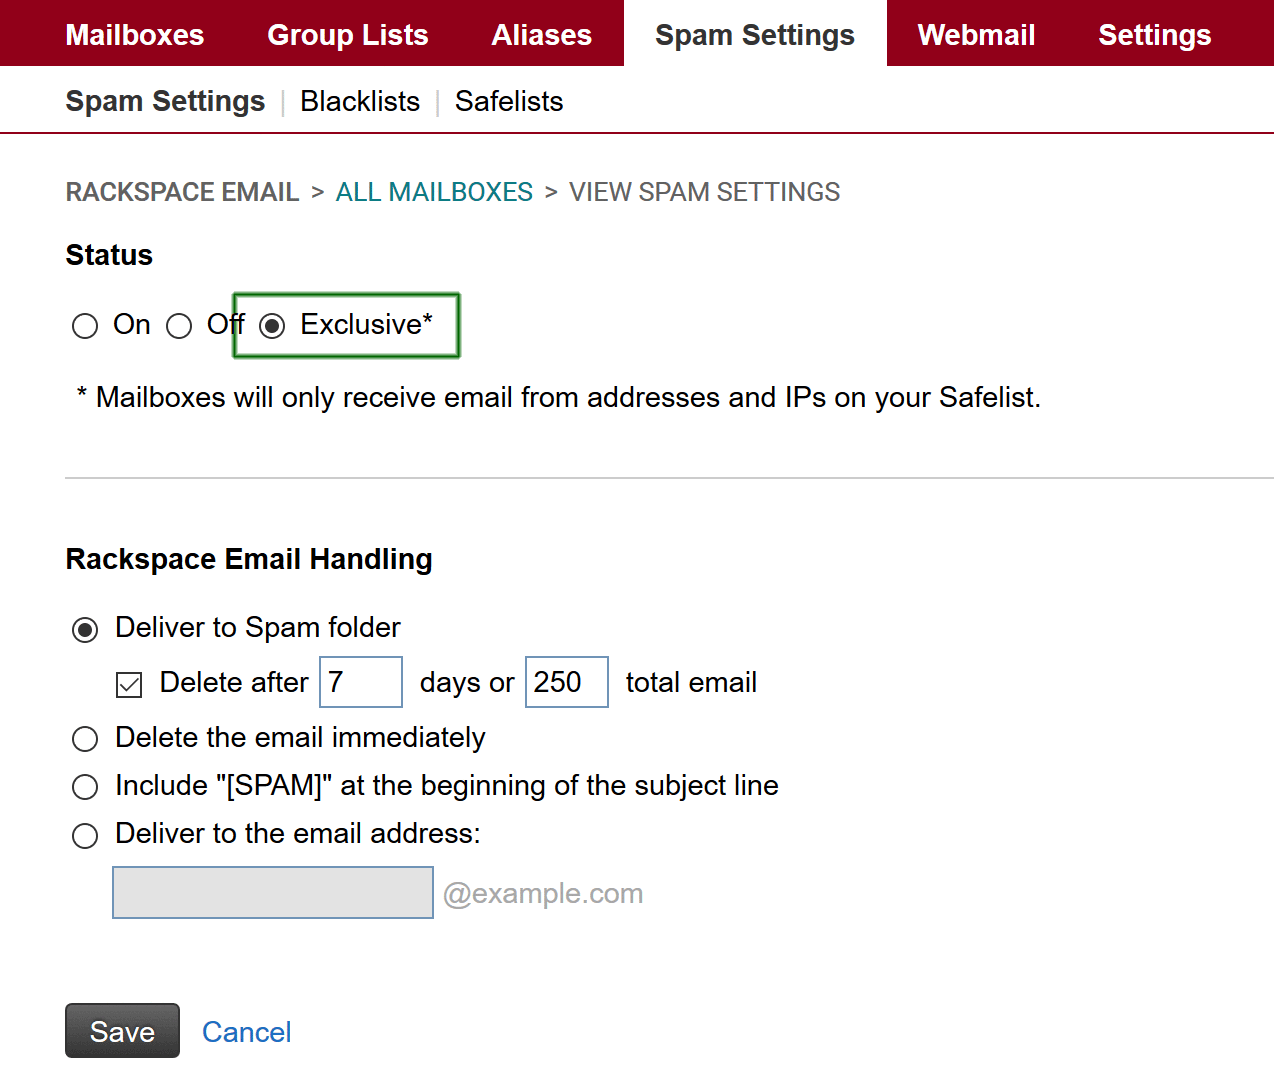Open the Mailboxes tab
This screenshot has height=1080, width=1274.
(134, 35)
